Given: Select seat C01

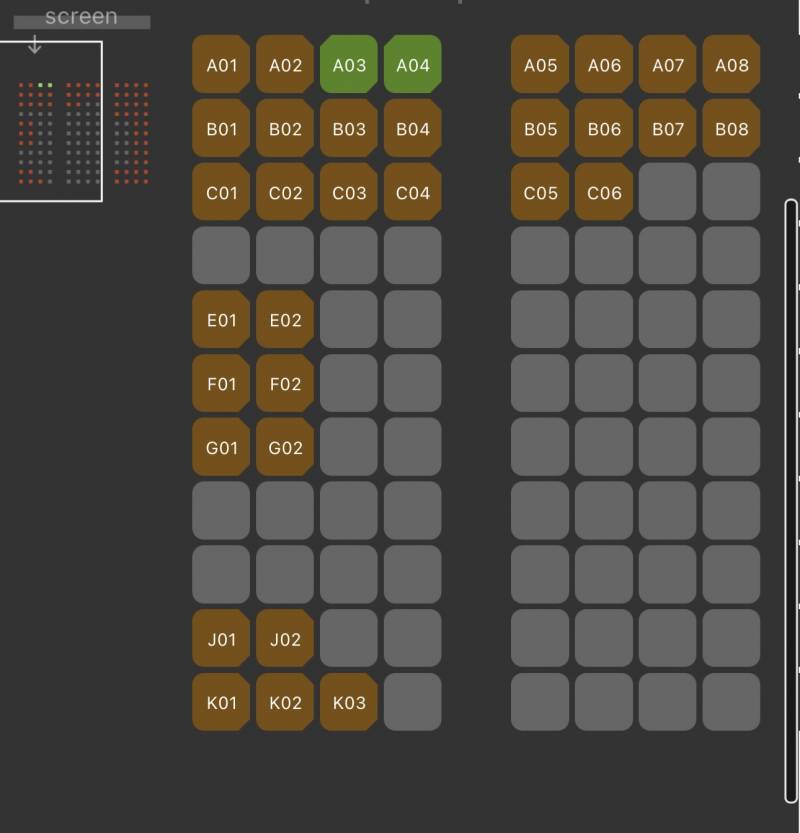Looking at the screenshot, I should pyautogui.click(x=221, y=192).
